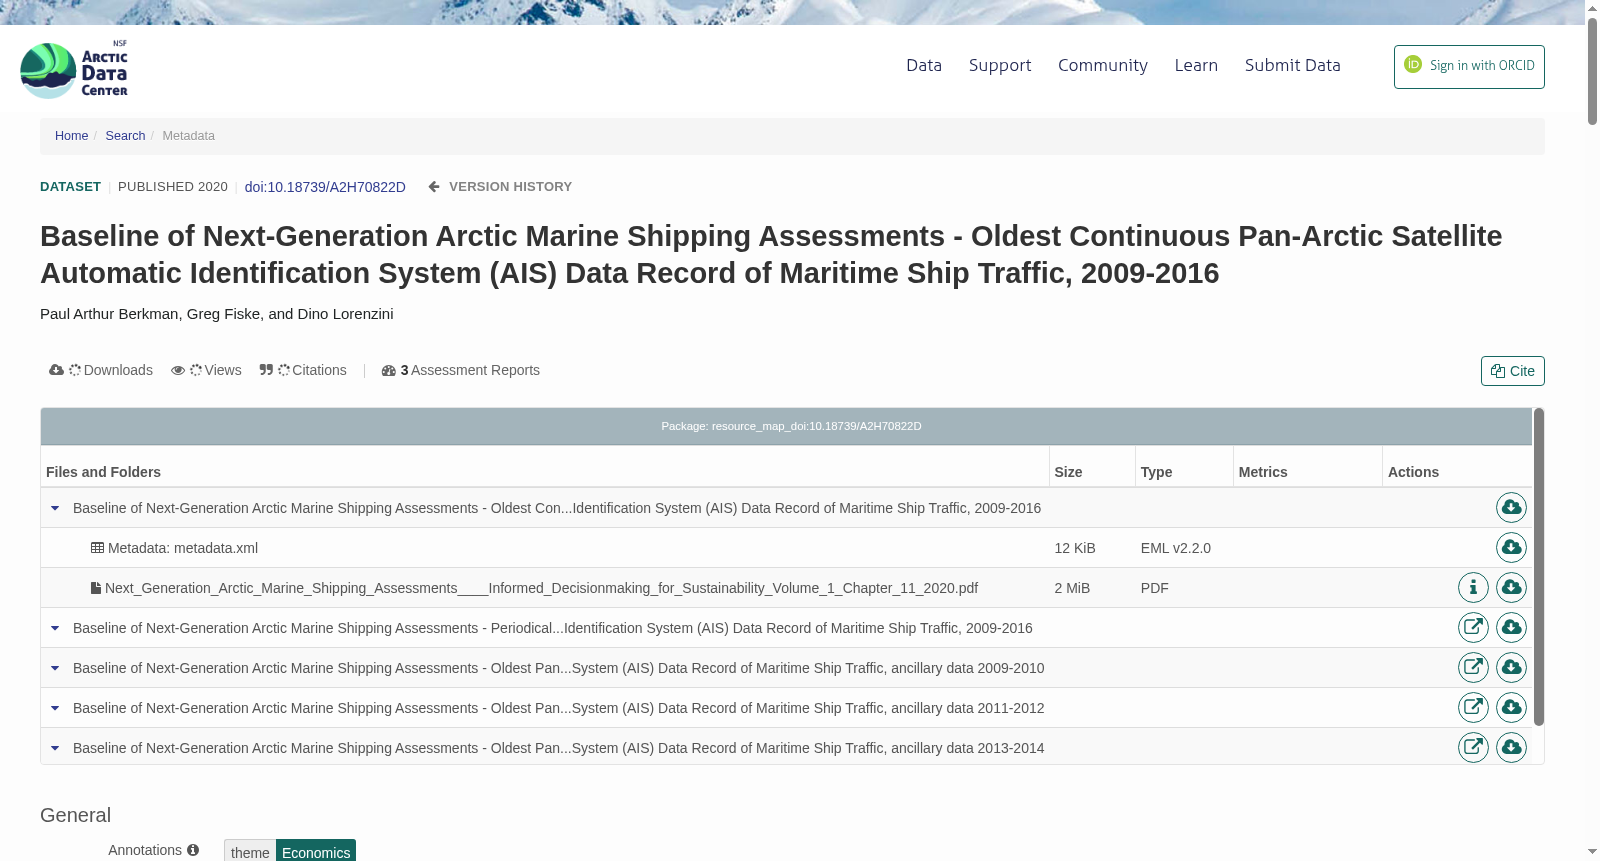The width and height of the screenshot is (1600, 861).
Task: Click the Cite button
Action: point(1513,371)
